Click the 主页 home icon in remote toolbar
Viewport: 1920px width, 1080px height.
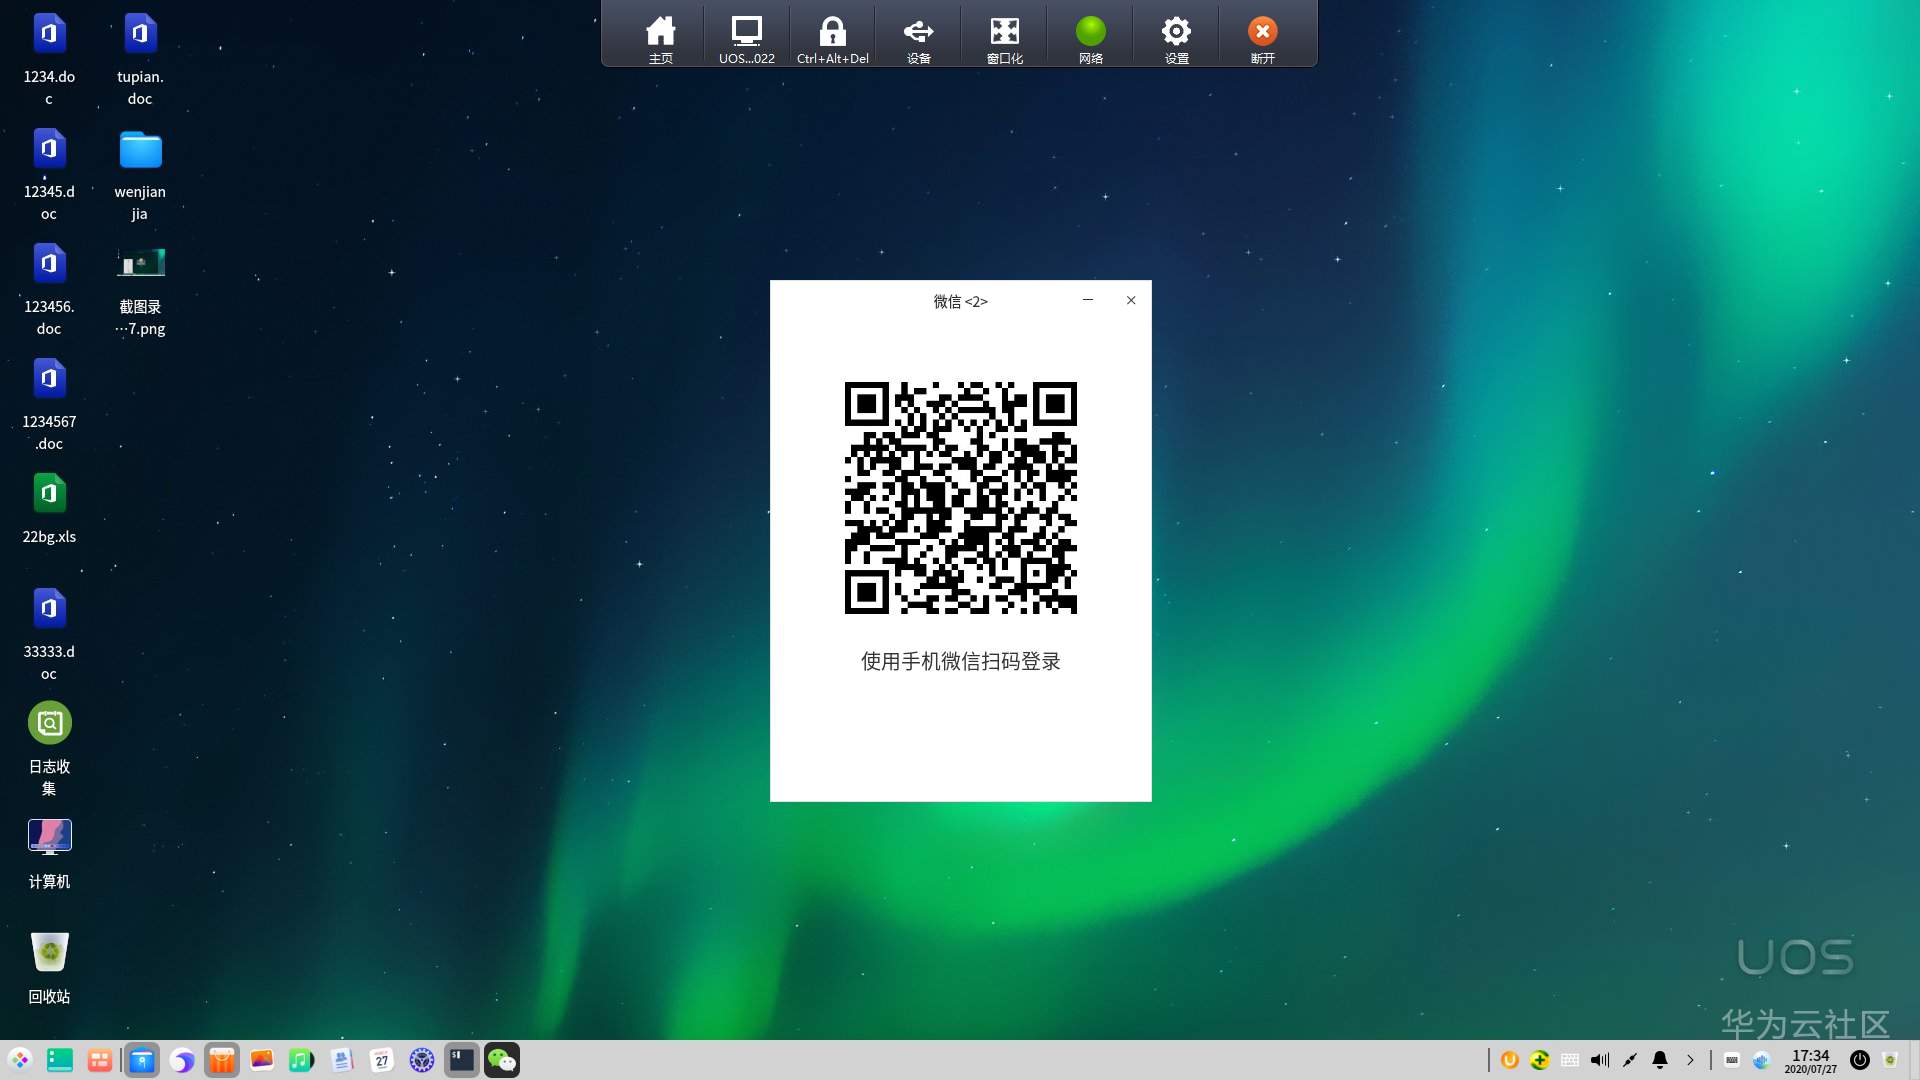[660, 38]
